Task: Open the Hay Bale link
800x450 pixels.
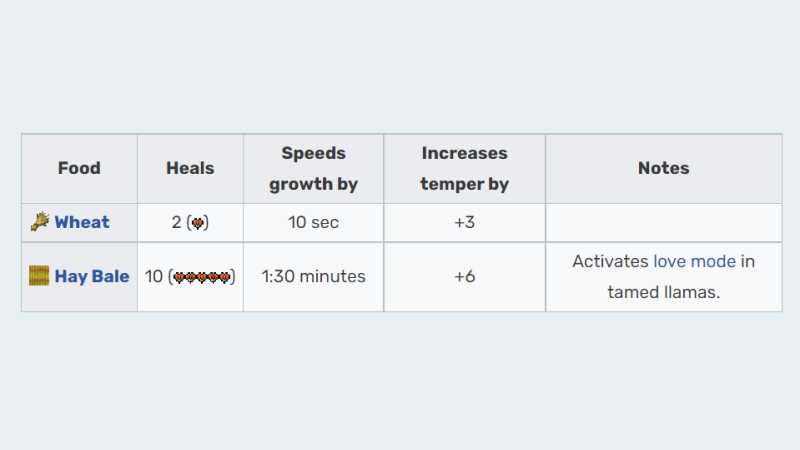Action: (x=92, y=276)
